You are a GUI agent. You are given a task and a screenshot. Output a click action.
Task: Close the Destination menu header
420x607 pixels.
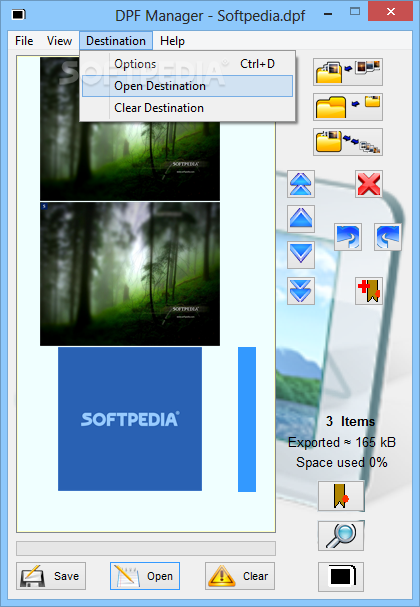click(116, 41)
